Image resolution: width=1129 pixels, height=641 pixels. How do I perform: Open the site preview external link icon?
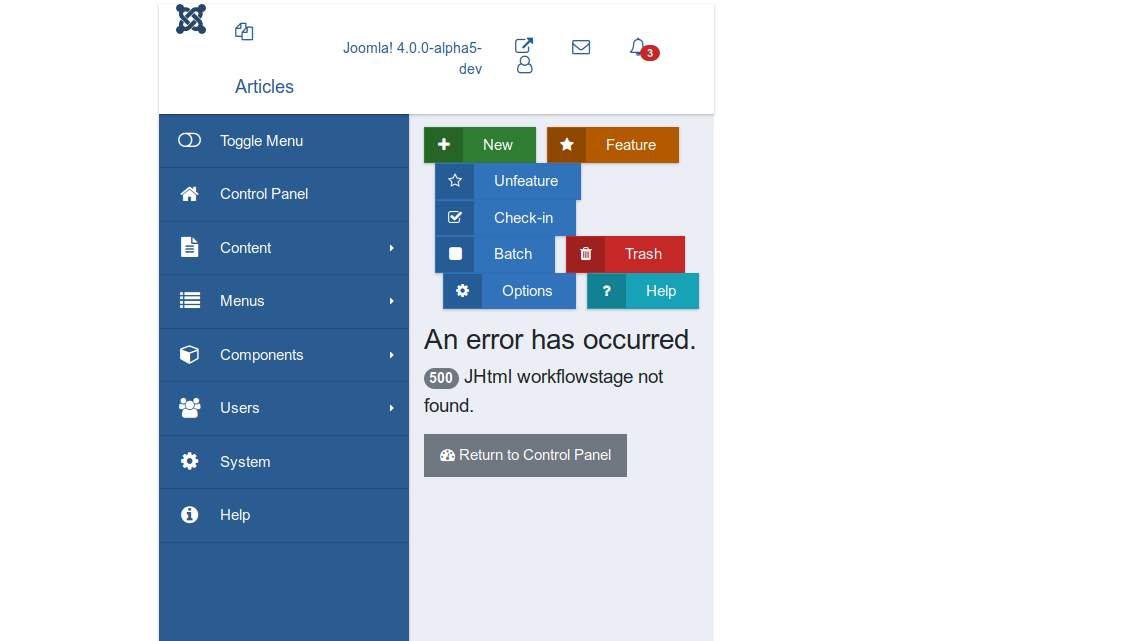523,45
